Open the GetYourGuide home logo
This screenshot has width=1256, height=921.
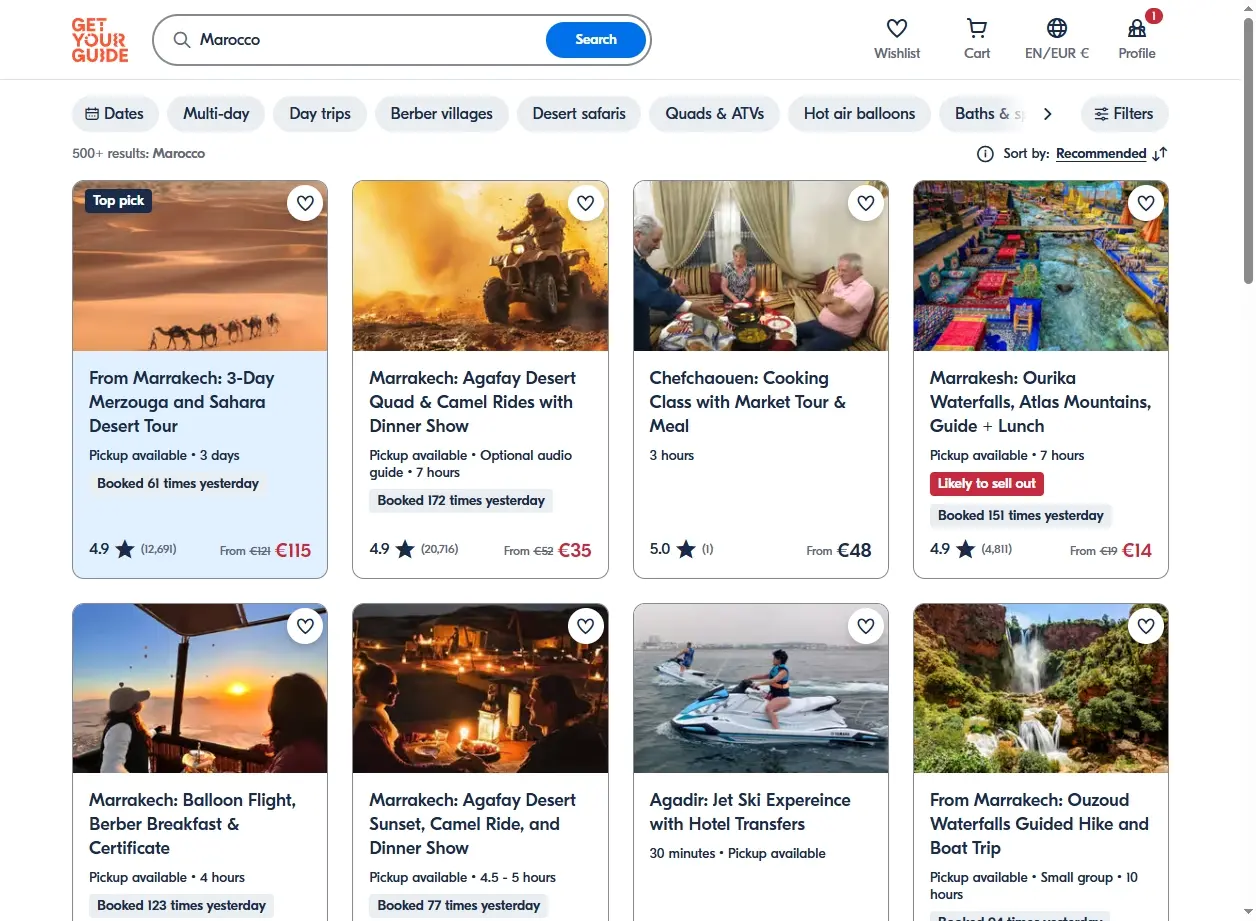[100, 40]
